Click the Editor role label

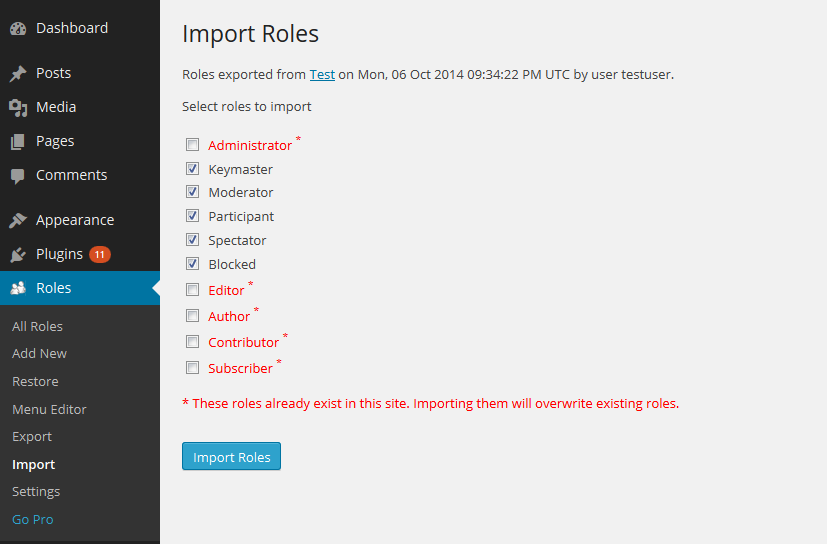click(x=226, y=291)
